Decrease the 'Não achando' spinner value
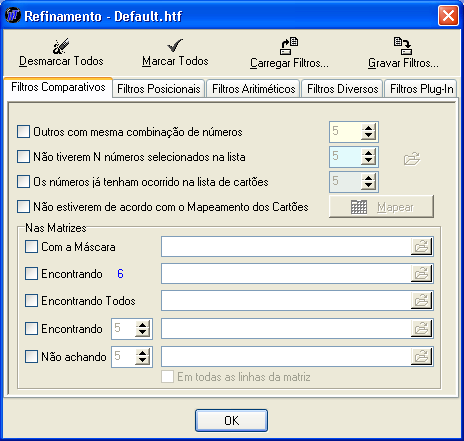This screenshot has width=464, height=441. click(143, 361)
